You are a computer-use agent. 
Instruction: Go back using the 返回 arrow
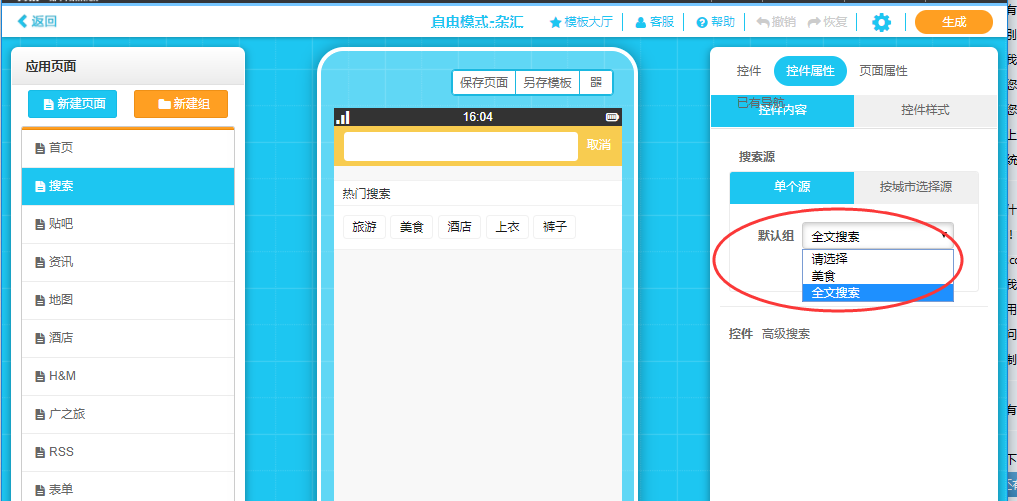(x=37, y=21)
